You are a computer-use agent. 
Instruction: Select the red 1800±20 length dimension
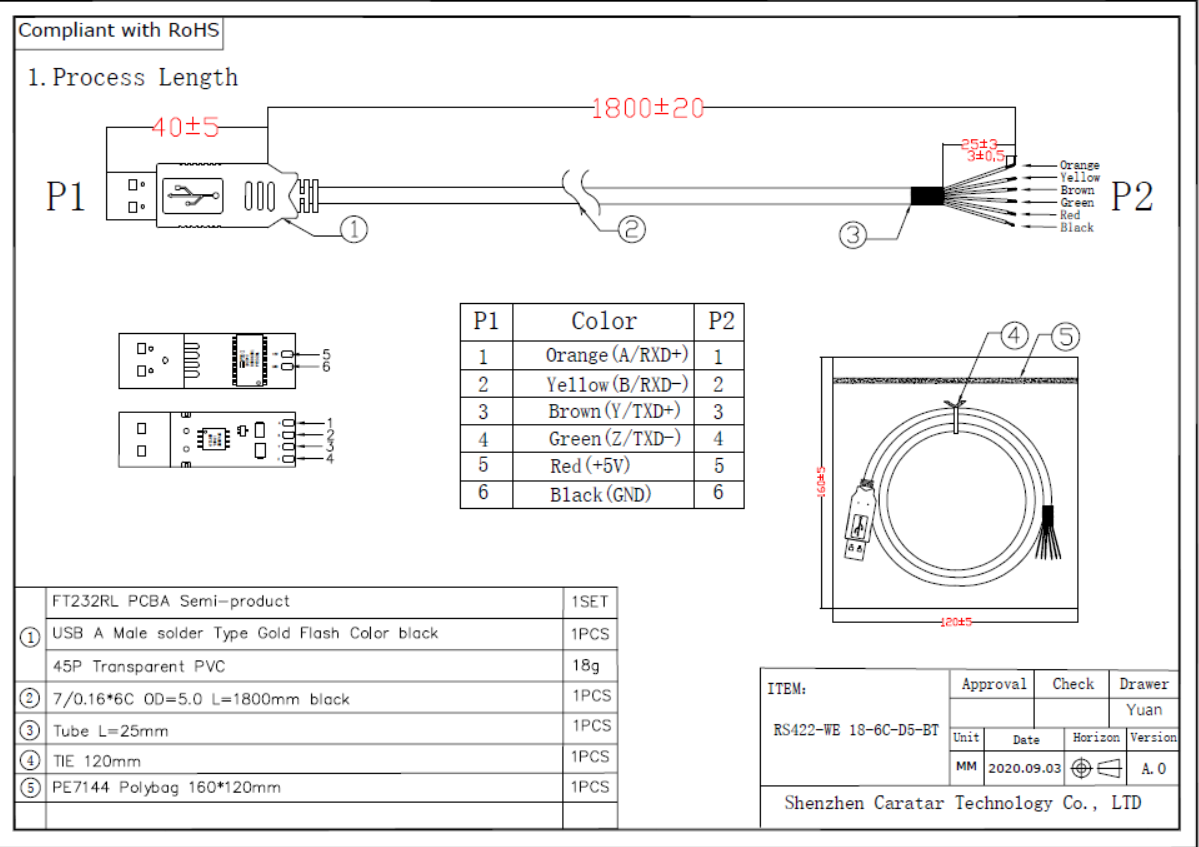[648, 108]
